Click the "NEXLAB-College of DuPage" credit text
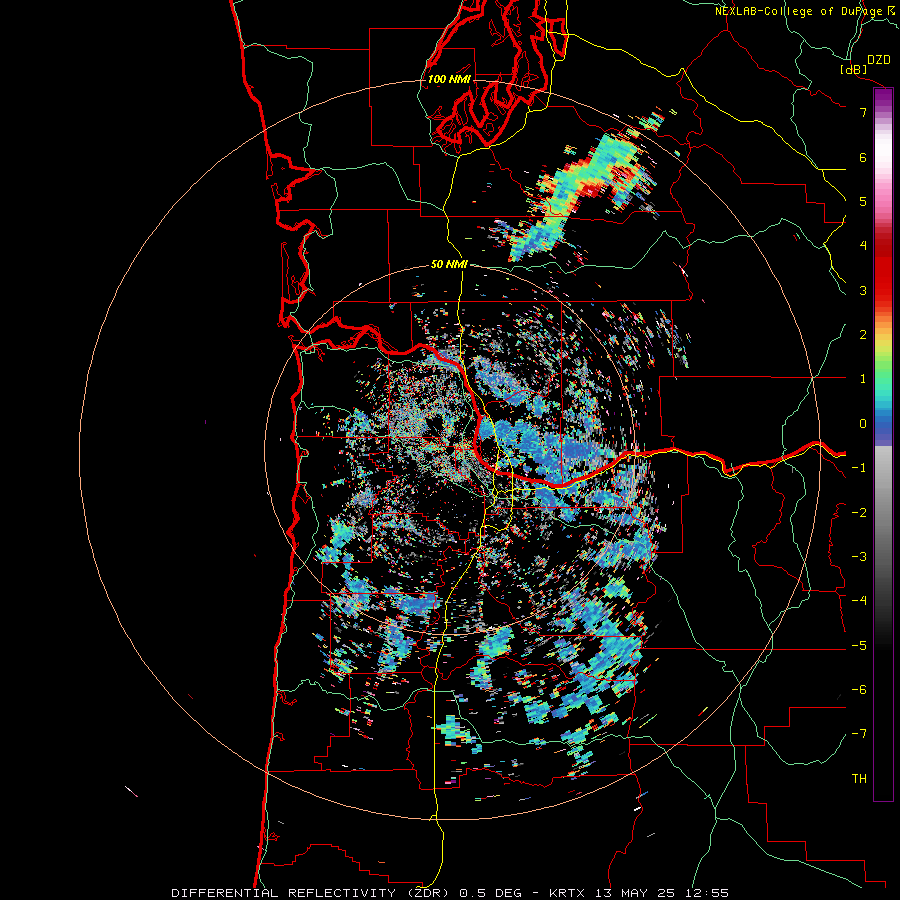900x900 pixels. click(x=799, y=11)
